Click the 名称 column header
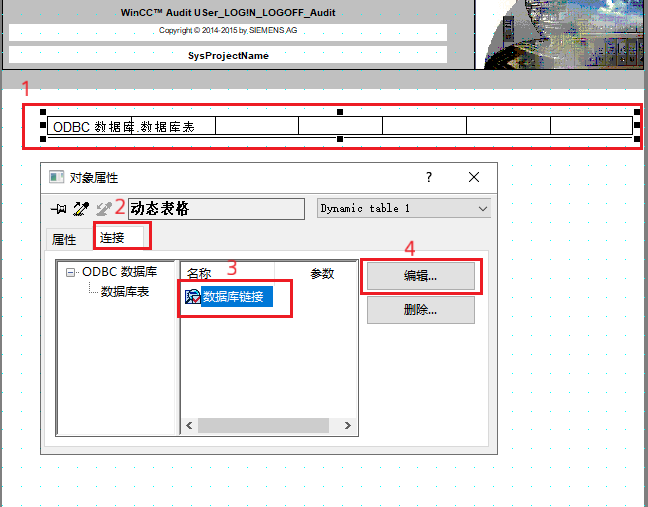The height and width of the screenshot is (507, 648). coord(199,273)
